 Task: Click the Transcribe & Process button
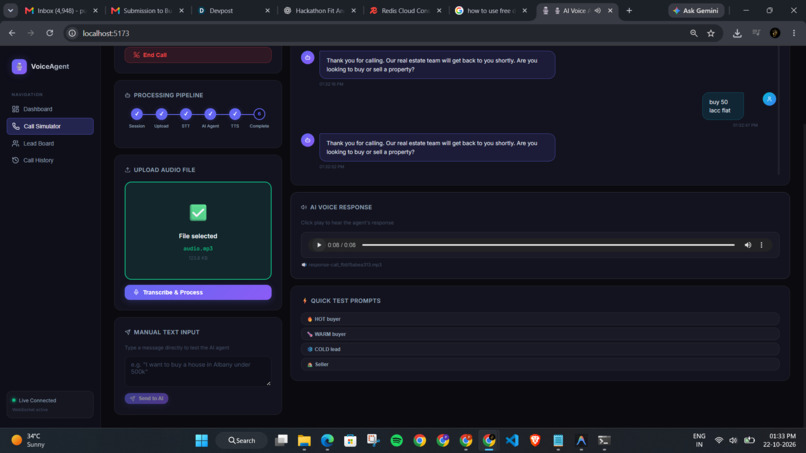tap(198, 292)
